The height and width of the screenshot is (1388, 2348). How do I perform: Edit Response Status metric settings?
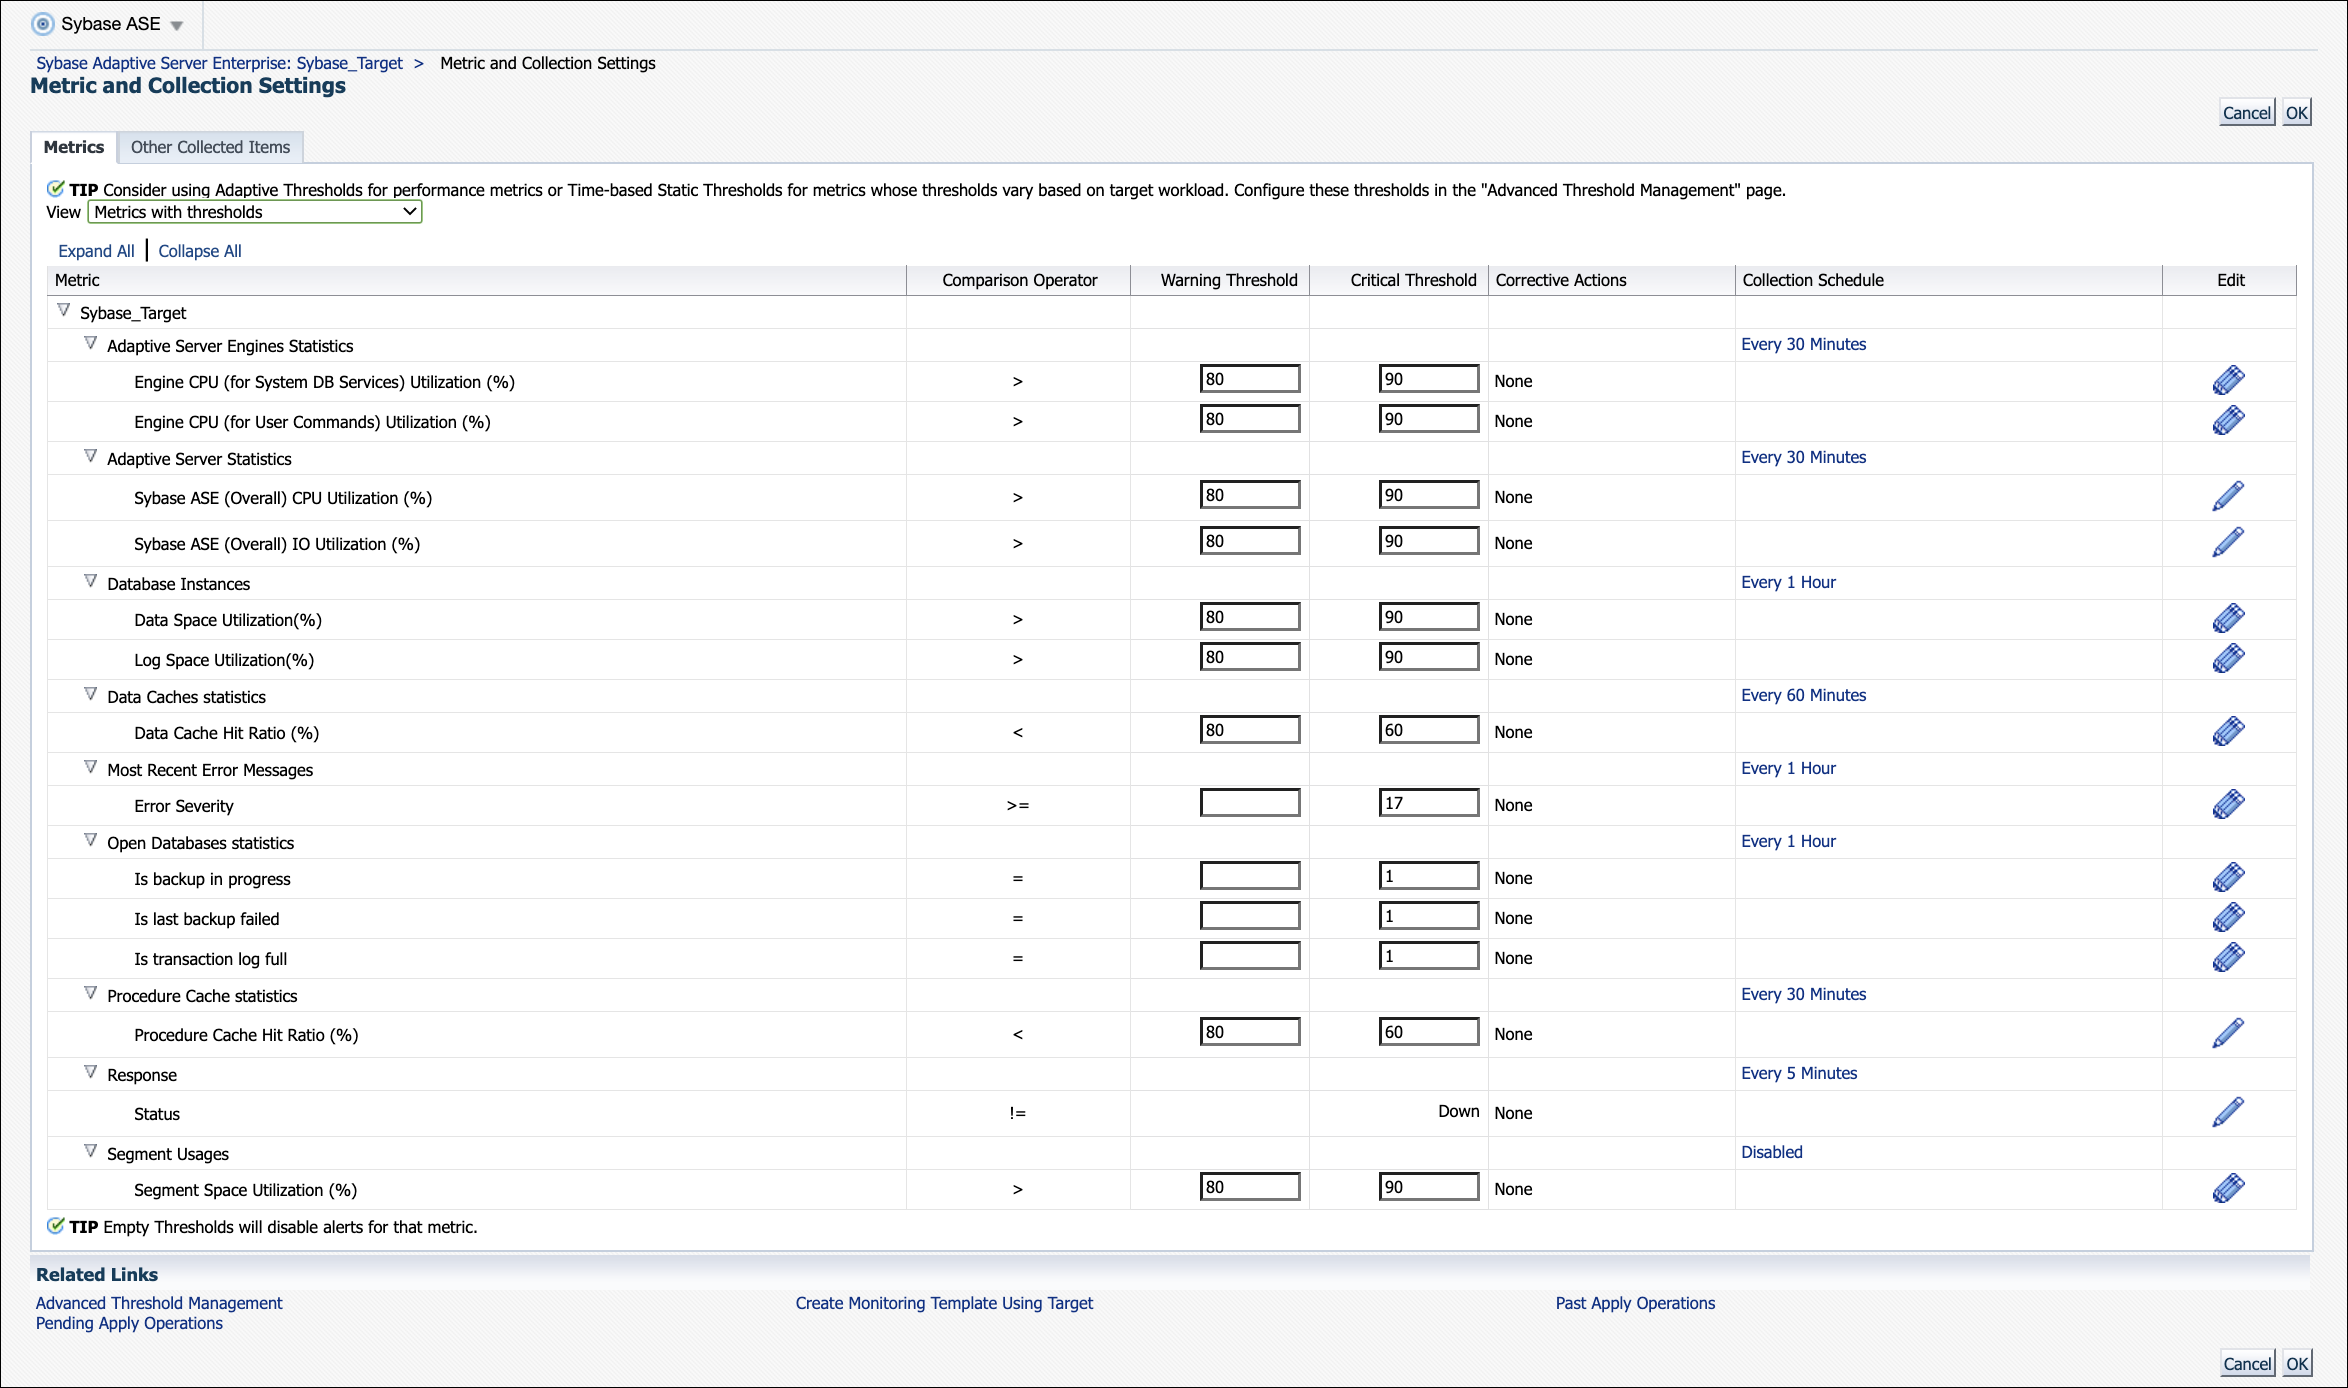[2228, 1112]
